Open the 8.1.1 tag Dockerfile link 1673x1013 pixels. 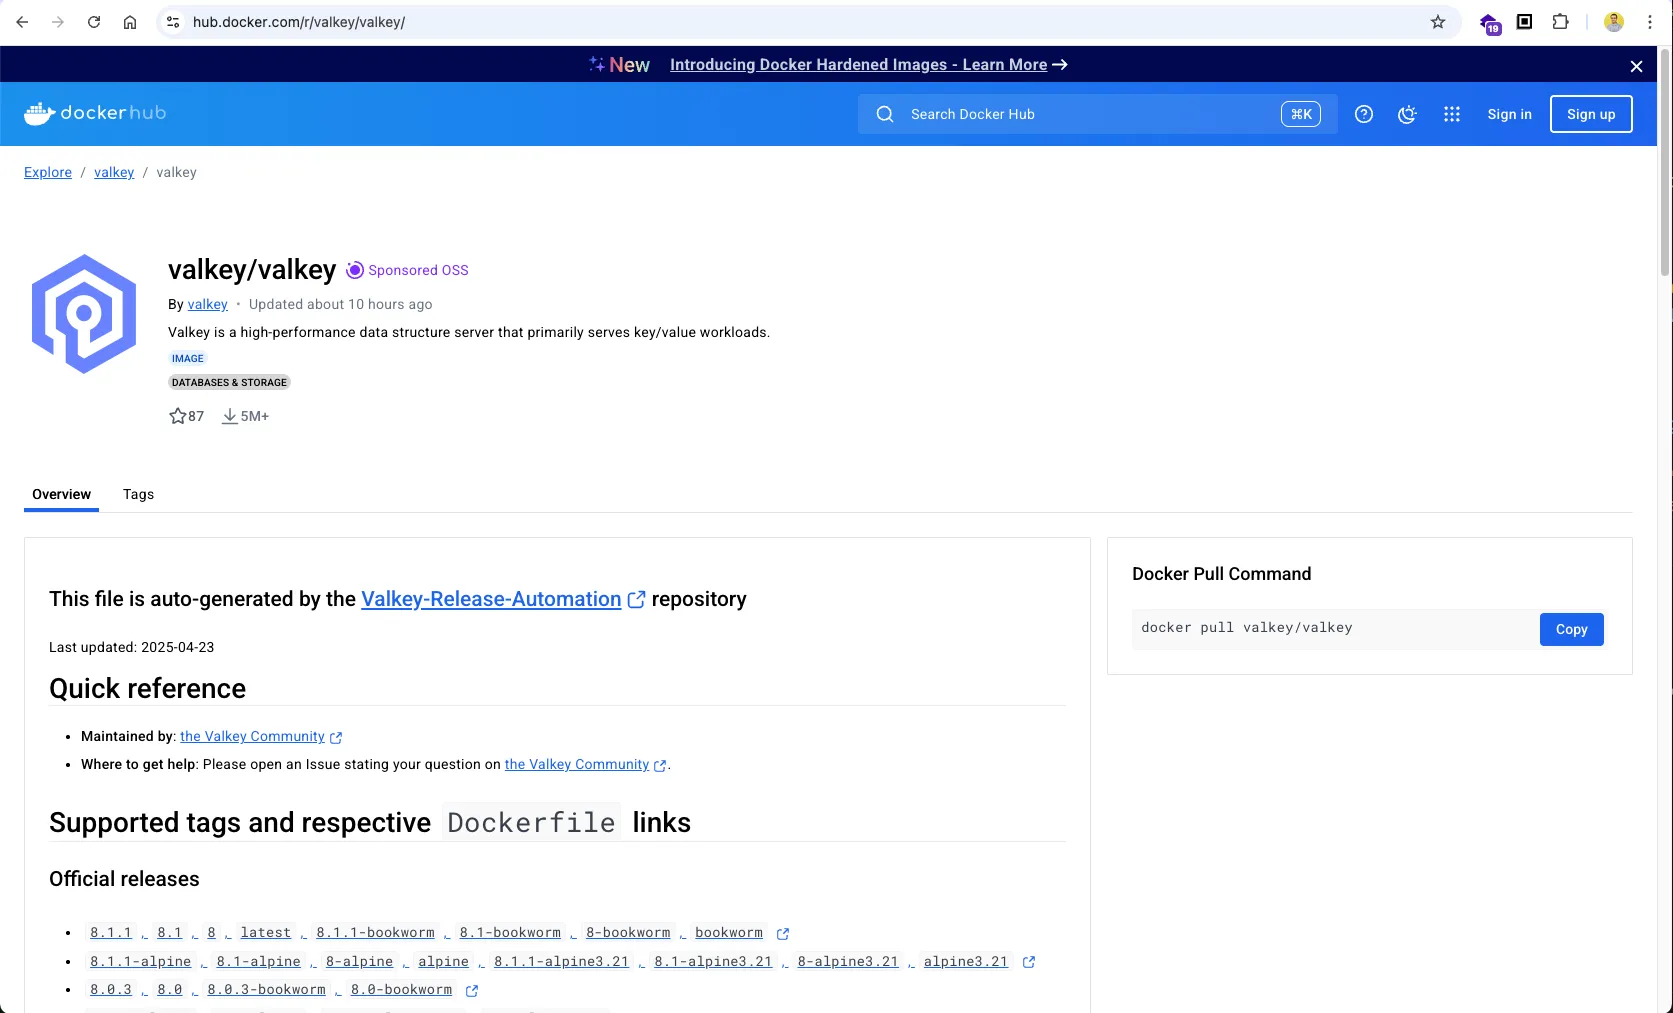[111, 932]
